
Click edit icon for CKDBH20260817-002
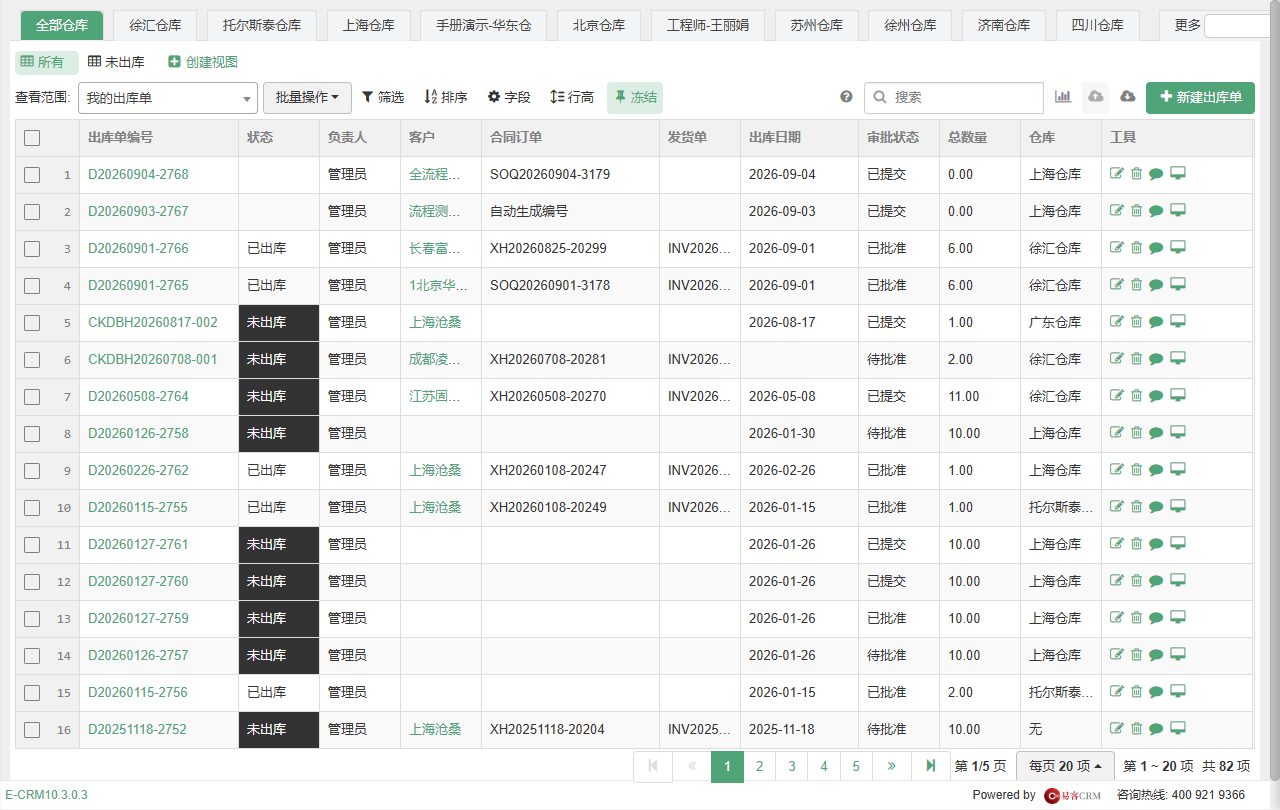tap(1117, 321)
